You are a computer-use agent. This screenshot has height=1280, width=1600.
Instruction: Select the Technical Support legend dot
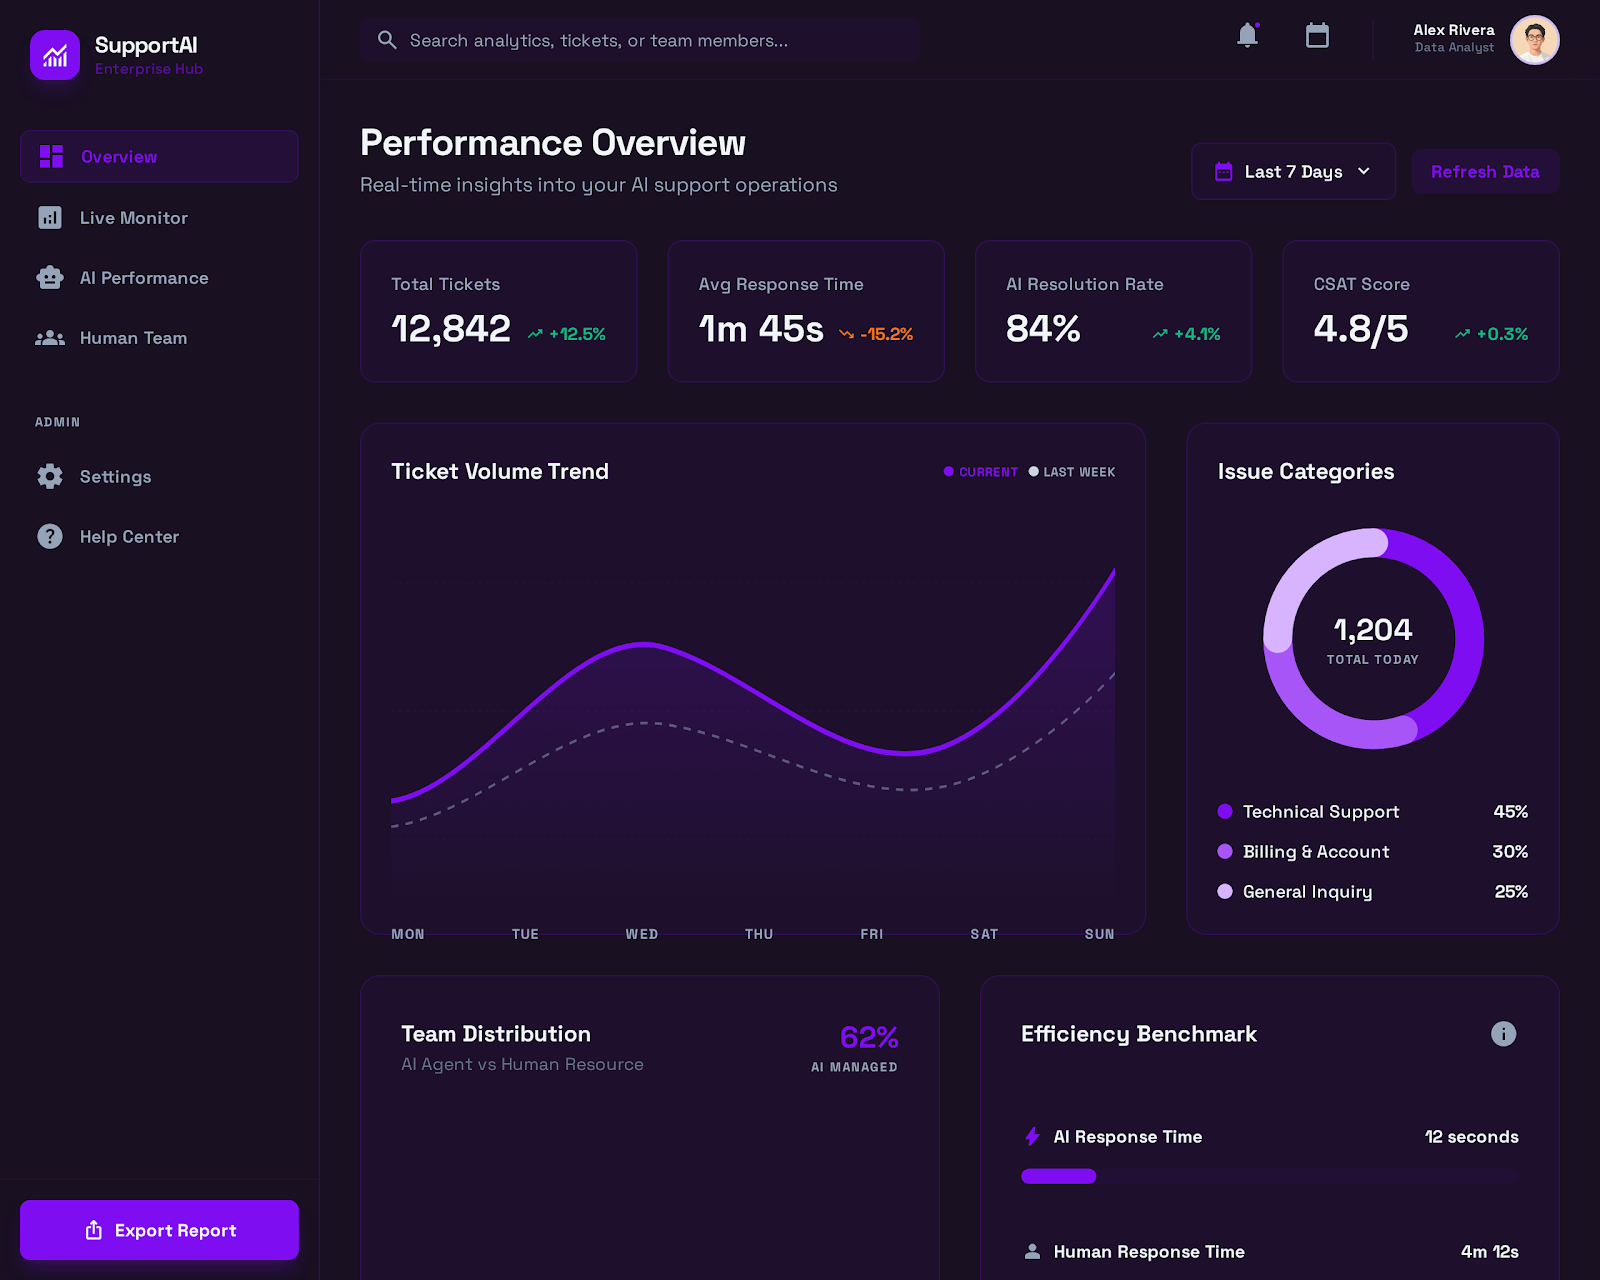pyautogui.click(x=1224, y=811)
